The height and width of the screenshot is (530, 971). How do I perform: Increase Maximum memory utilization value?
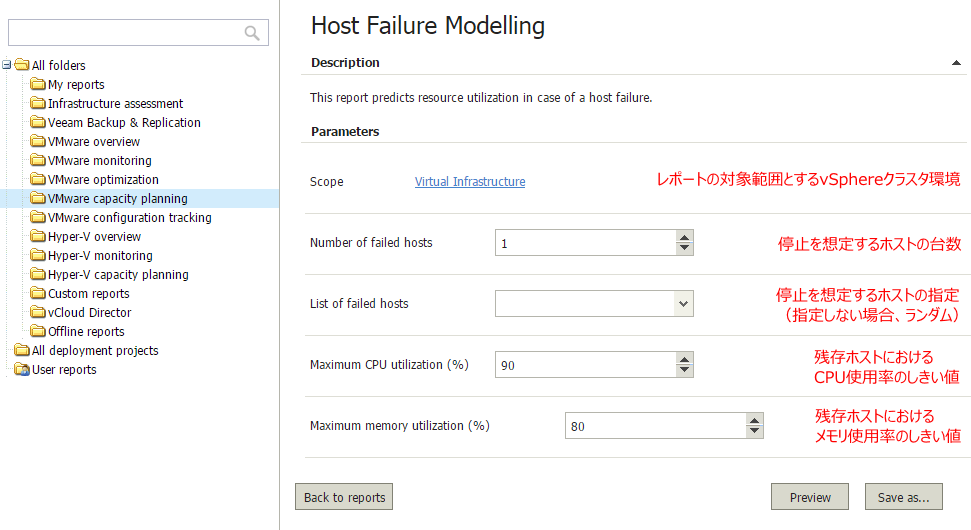(x=754, y=420)
